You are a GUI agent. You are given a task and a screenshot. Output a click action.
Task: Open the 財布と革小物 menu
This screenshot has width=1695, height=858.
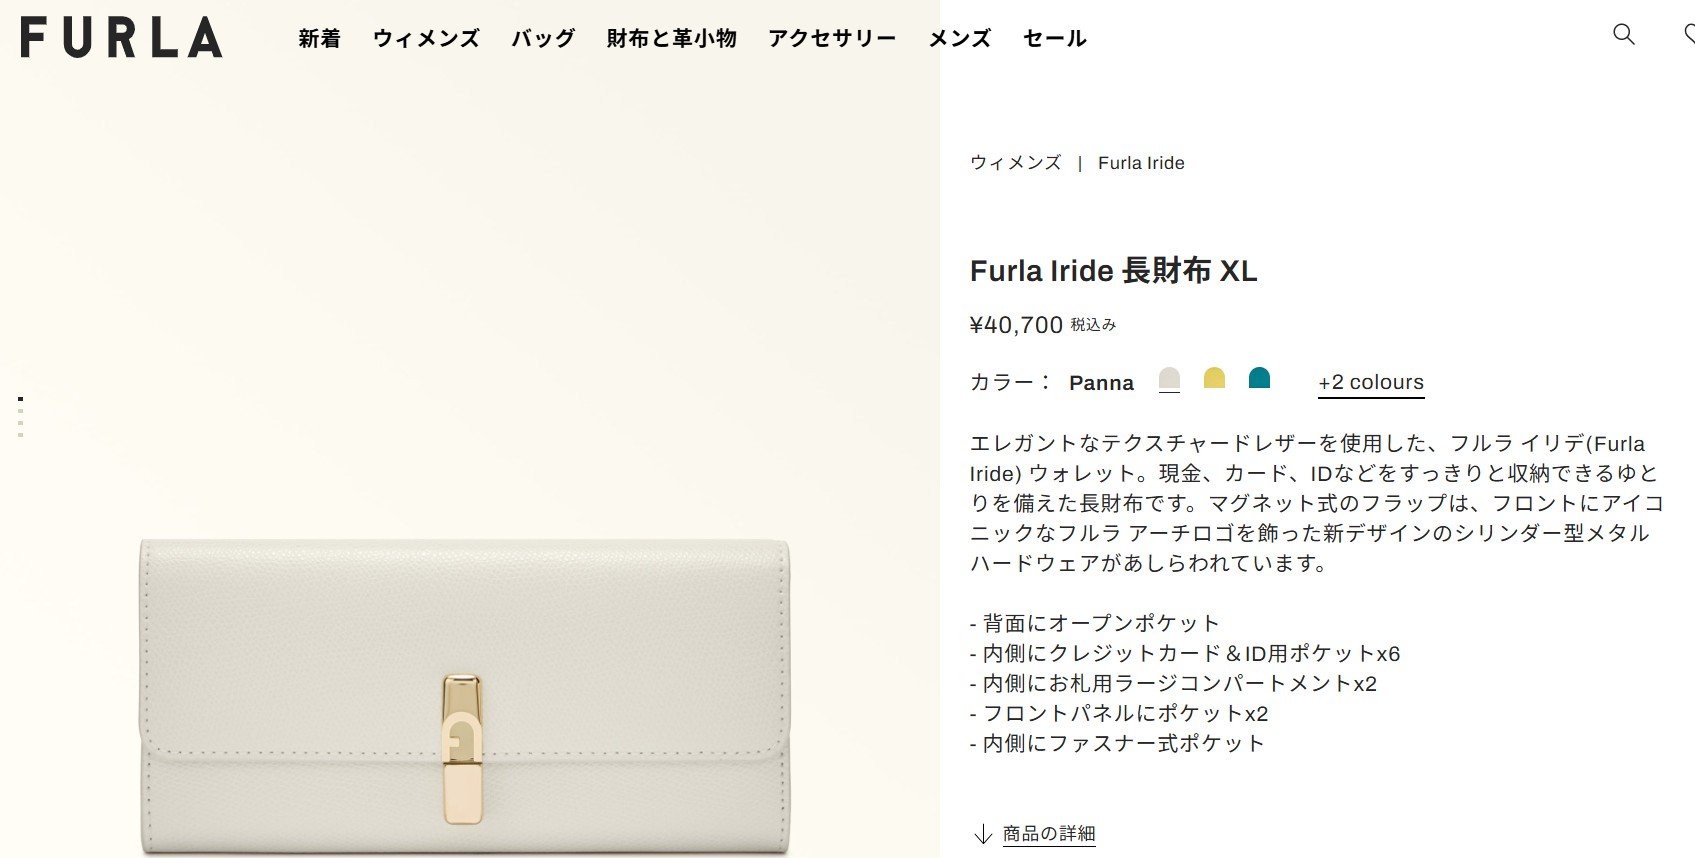pos(671,39)
